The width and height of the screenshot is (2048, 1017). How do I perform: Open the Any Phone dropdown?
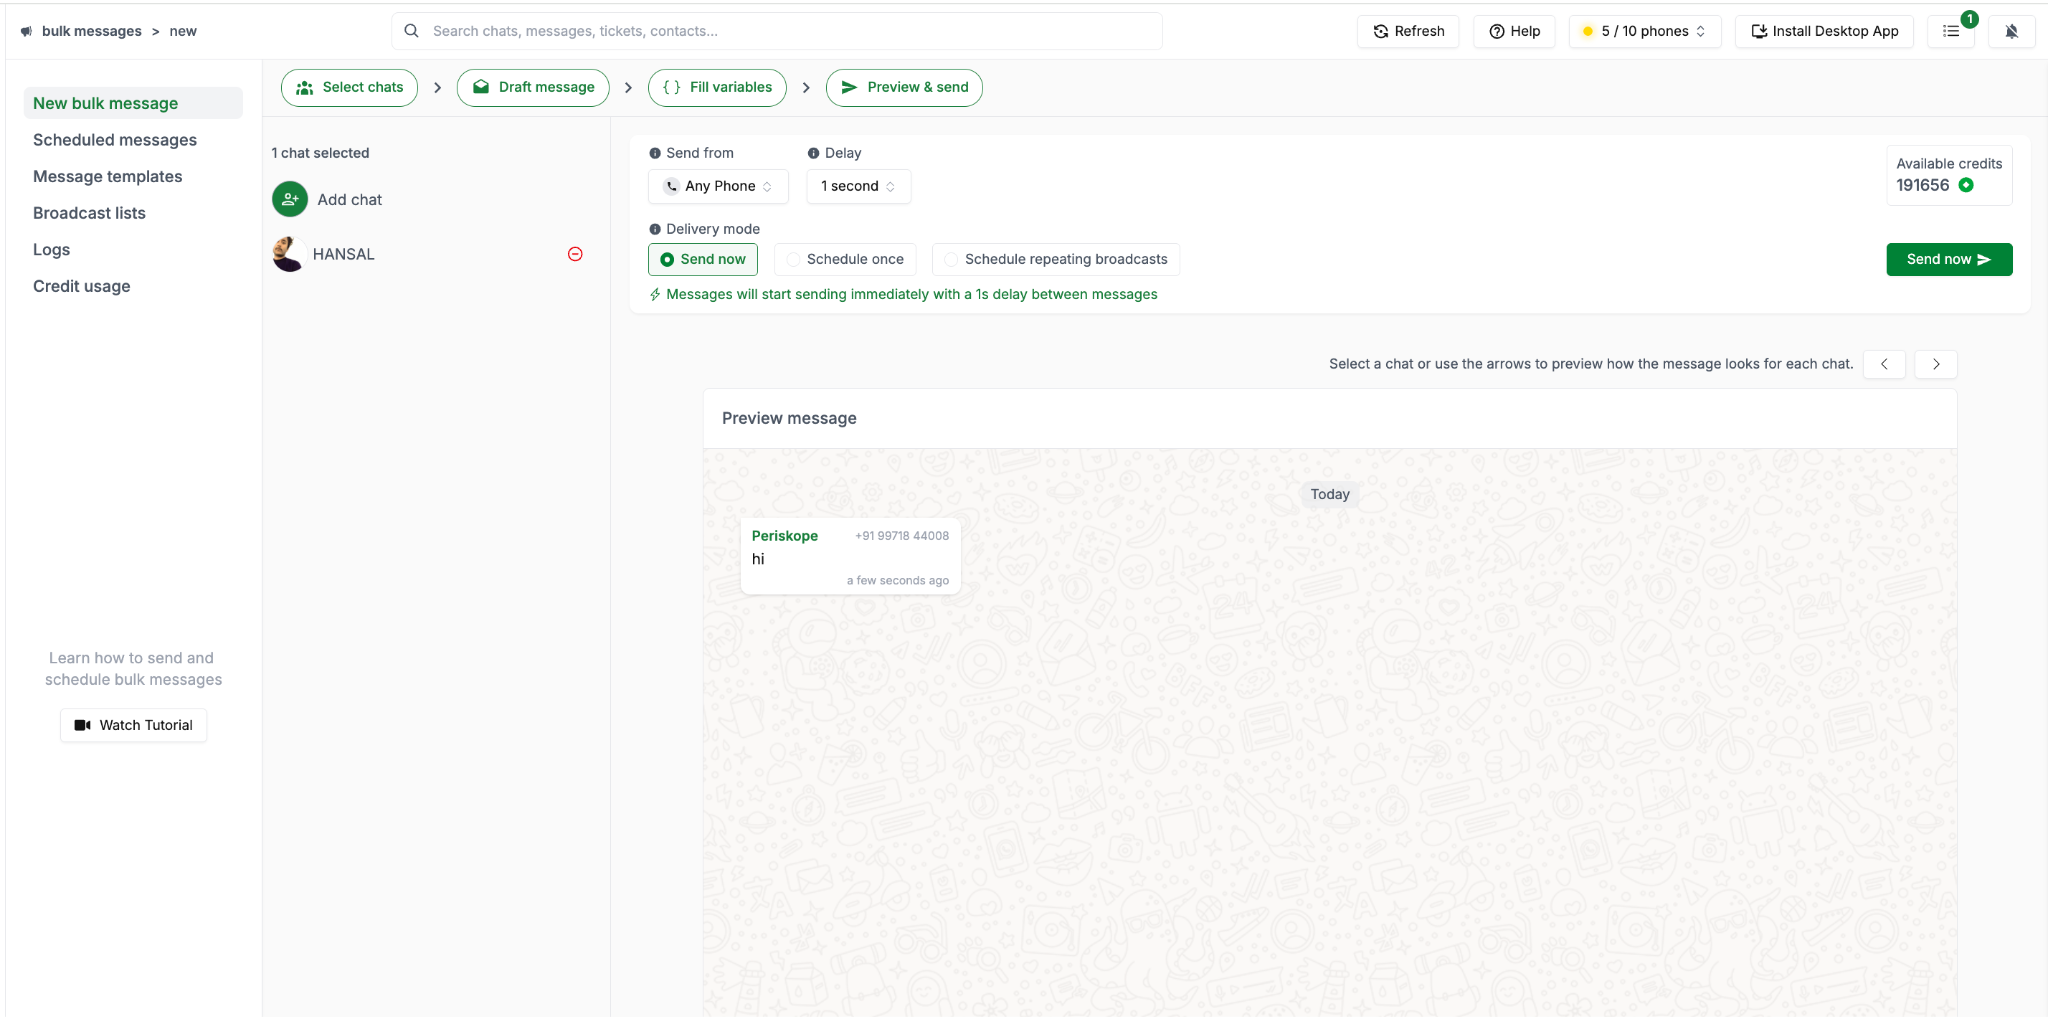[718, 186]
